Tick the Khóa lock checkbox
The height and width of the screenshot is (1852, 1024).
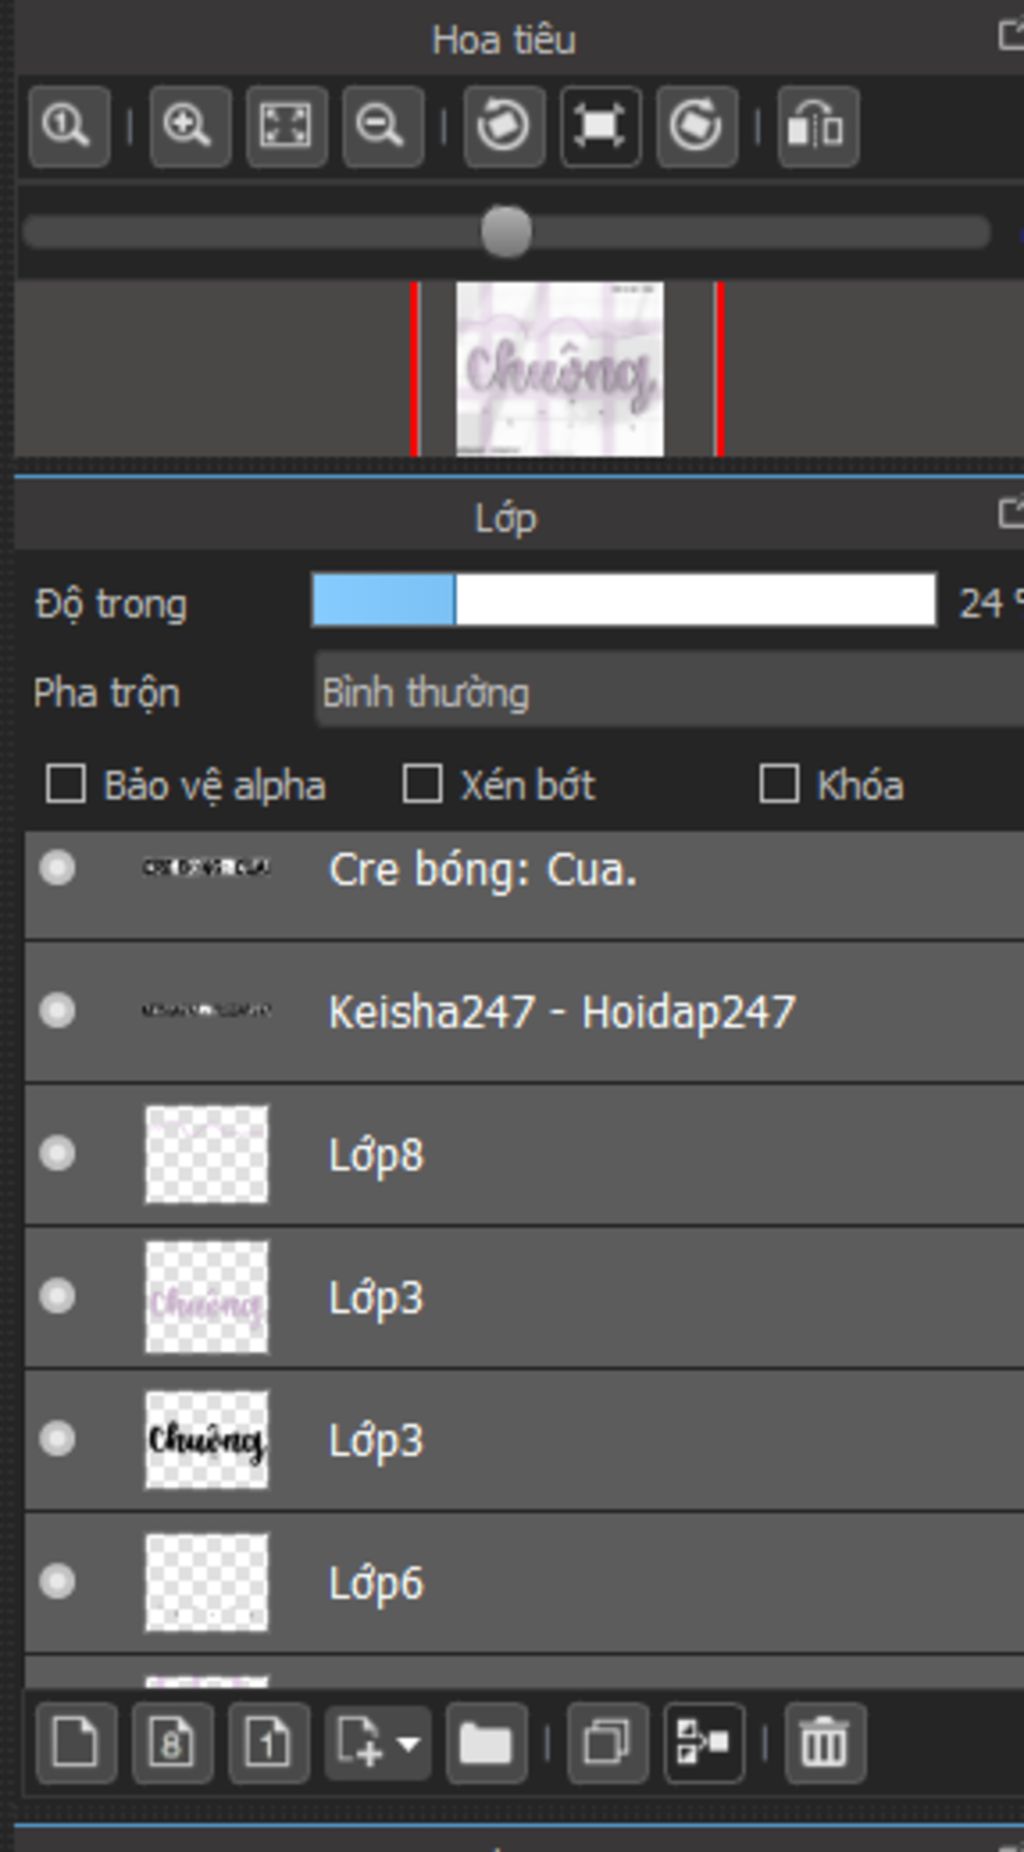[x=779, y=785]
